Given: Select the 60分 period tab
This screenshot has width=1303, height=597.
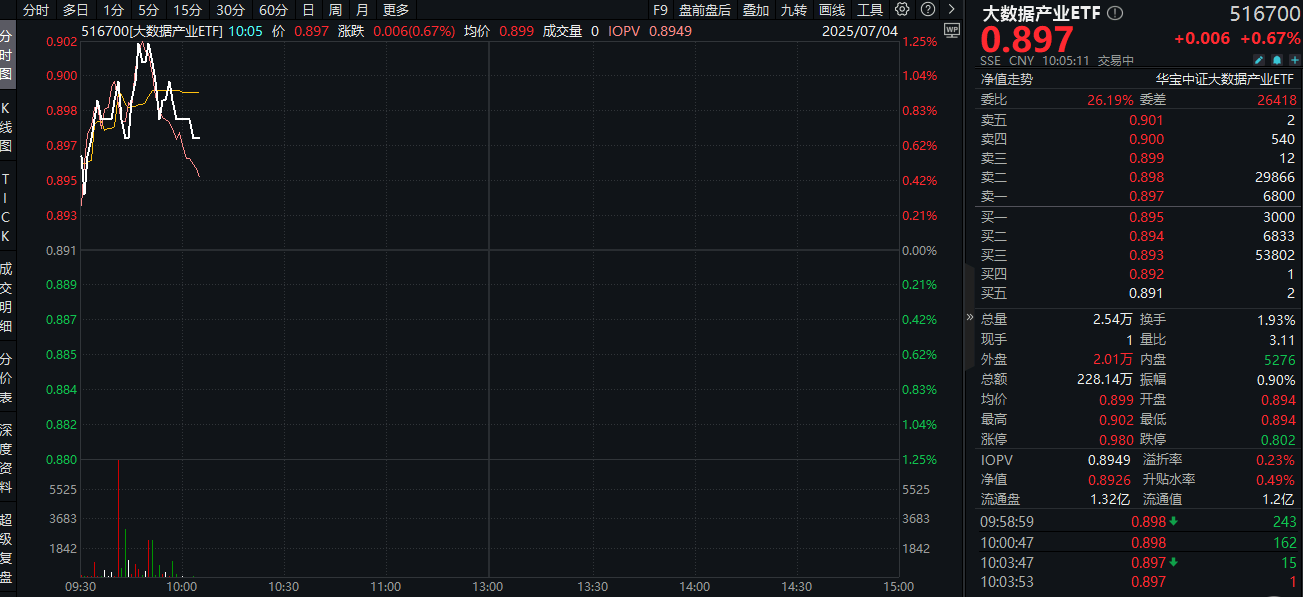Looking at the screenshot, I should click(x=273, y=9).
